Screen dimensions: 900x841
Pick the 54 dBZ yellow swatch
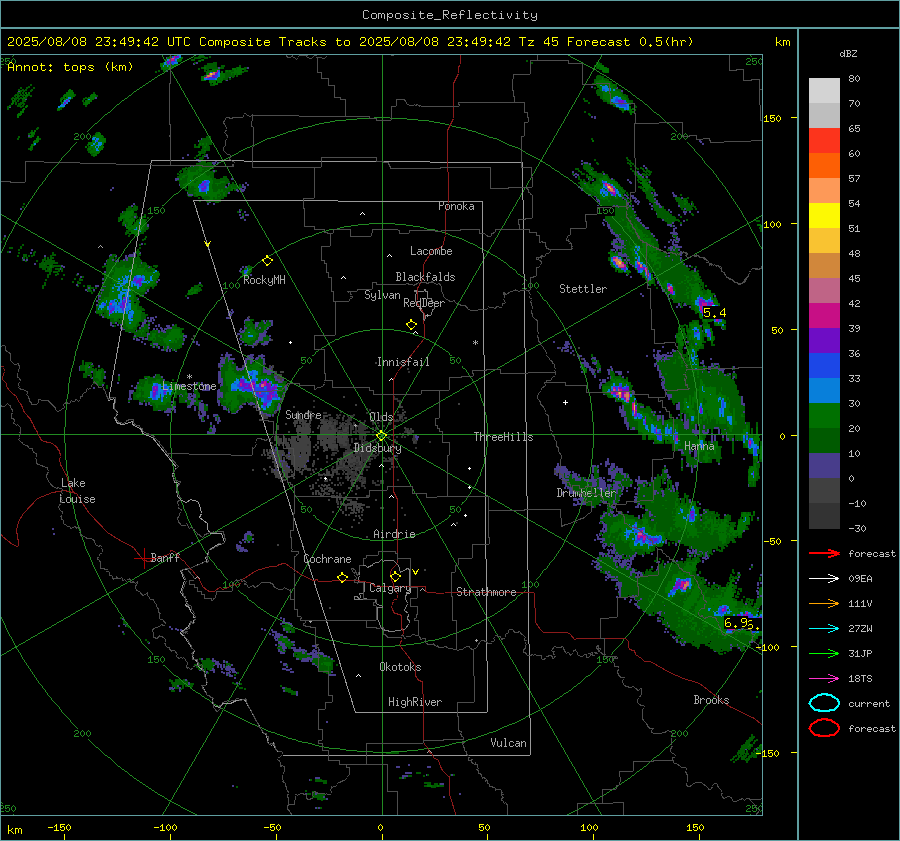[824, 215]
